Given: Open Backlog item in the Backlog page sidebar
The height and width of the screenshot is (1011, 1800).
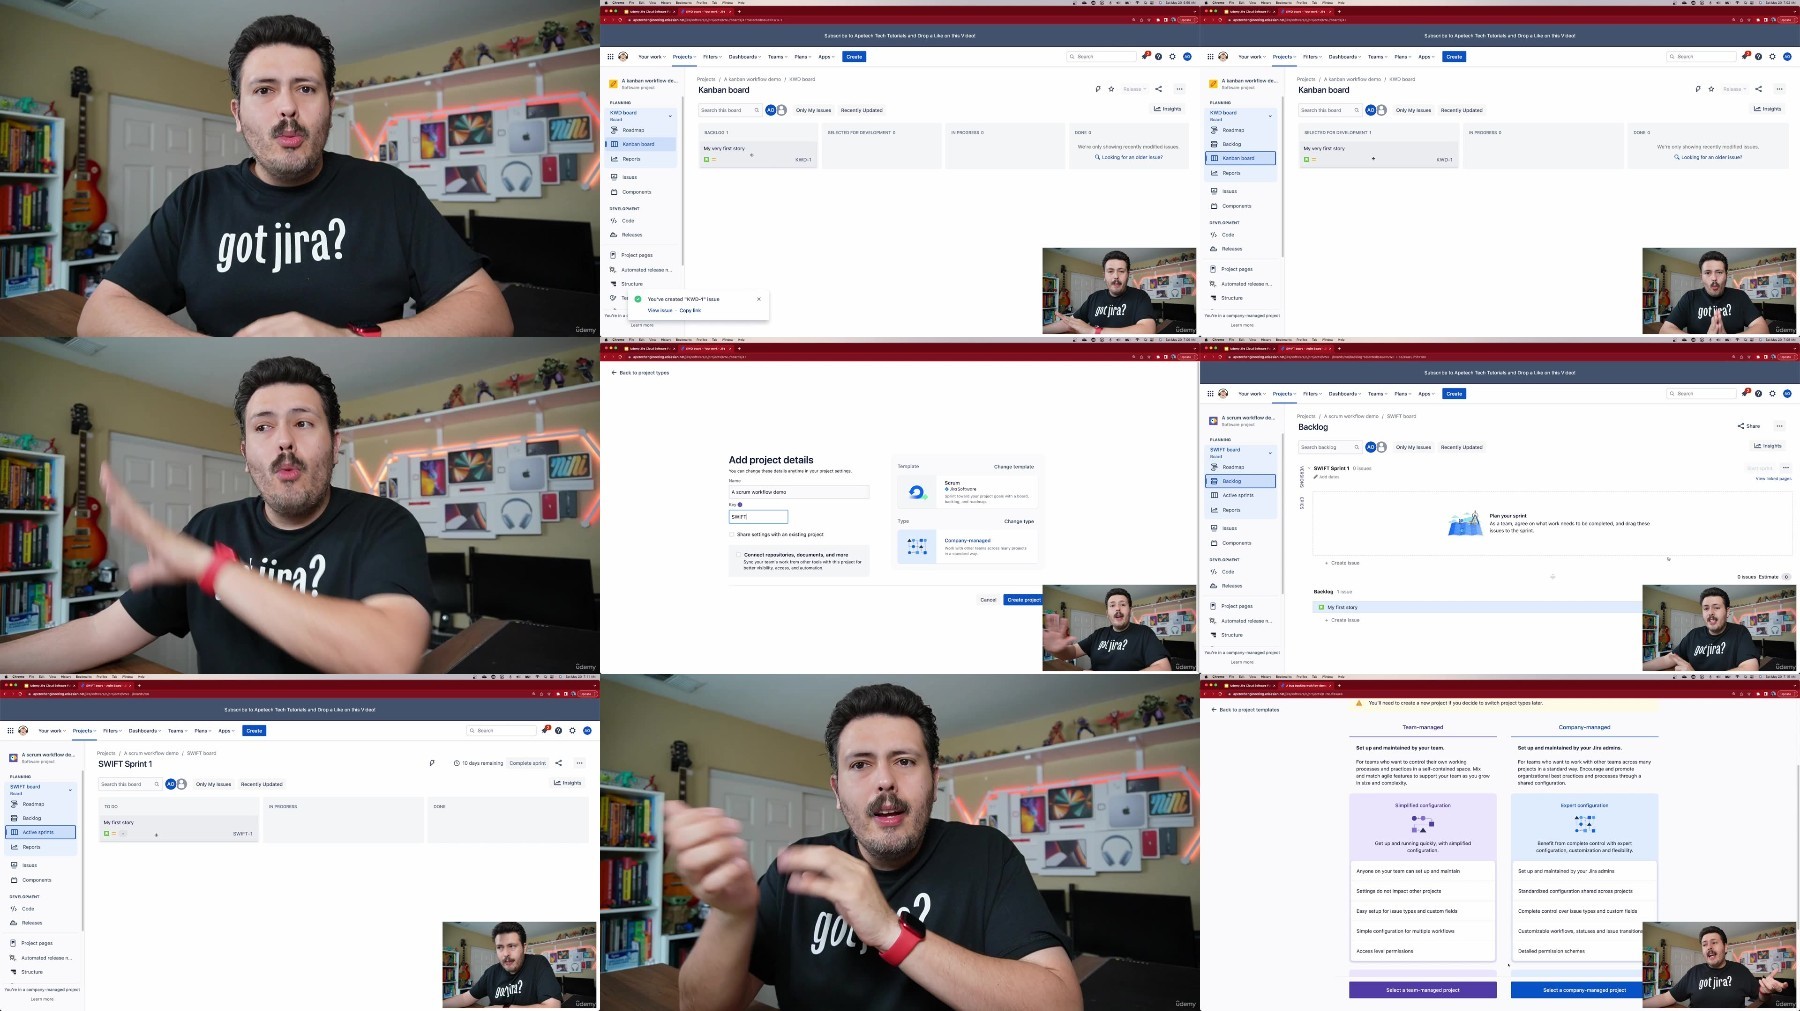Looking at the screenshot, I should click(x=1241, y=481).
